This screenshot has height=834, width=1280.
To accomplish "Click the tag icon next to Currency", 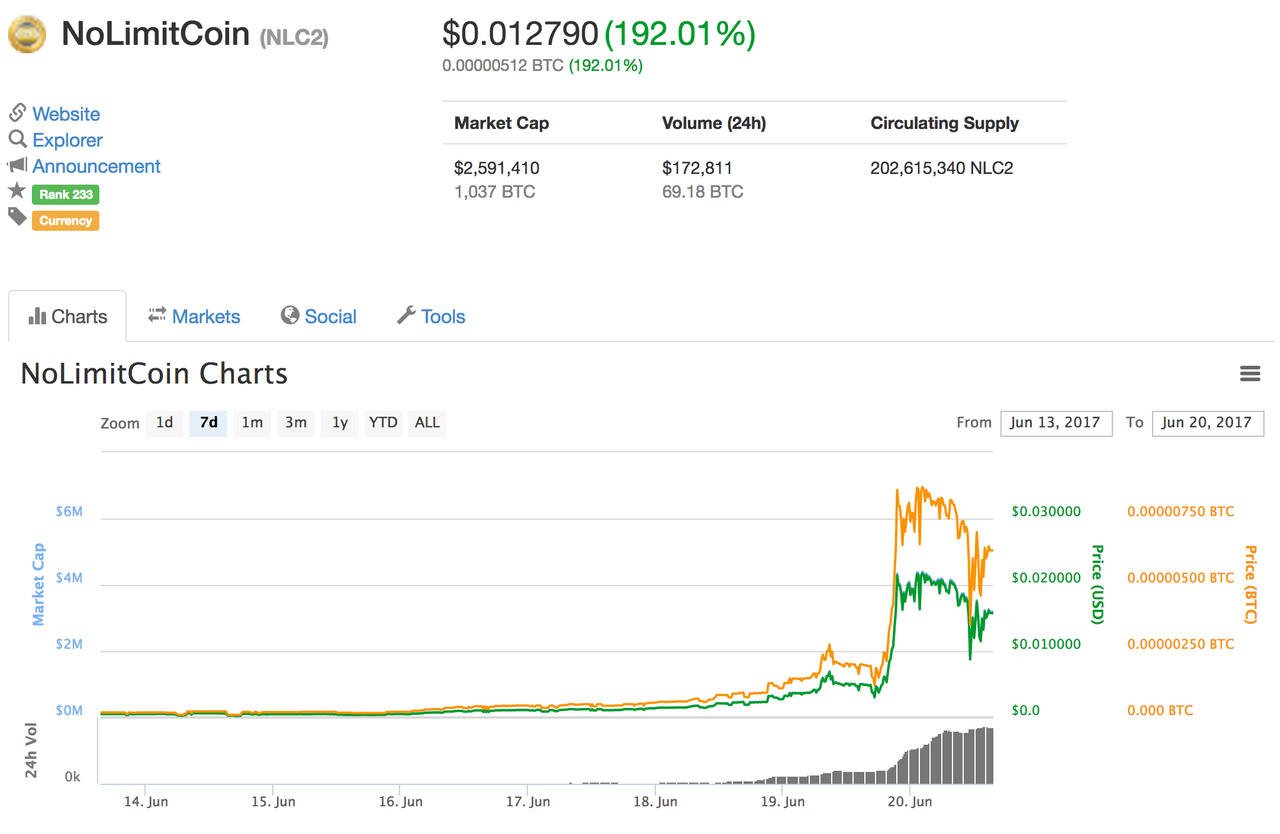I will tap(17, 216).
